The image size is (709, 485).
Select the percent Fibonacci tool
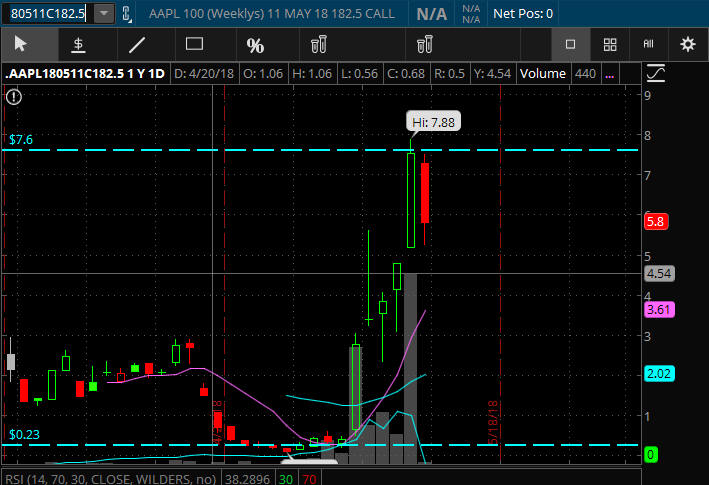tap(255, 45)
